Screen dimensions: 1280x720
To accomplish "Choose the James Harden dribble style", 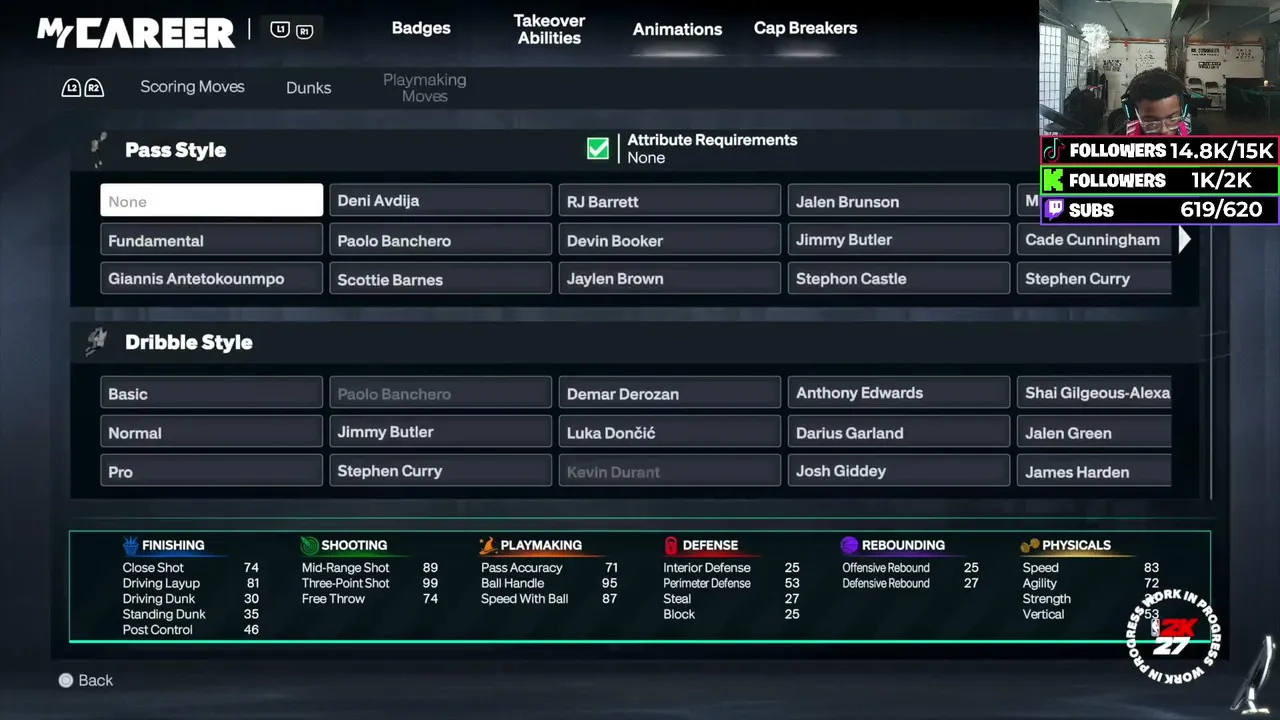I will (1094, 471).
